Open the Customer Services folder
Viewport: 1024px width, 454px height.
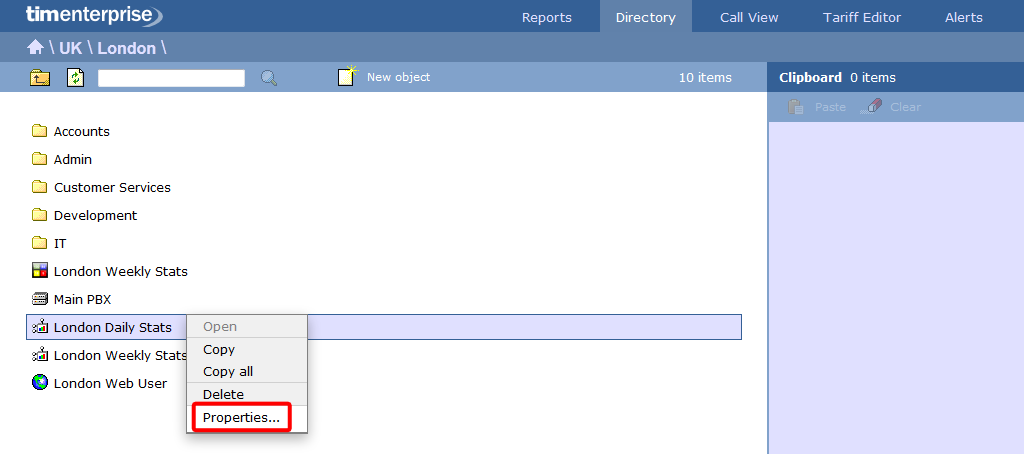(112, 187)
